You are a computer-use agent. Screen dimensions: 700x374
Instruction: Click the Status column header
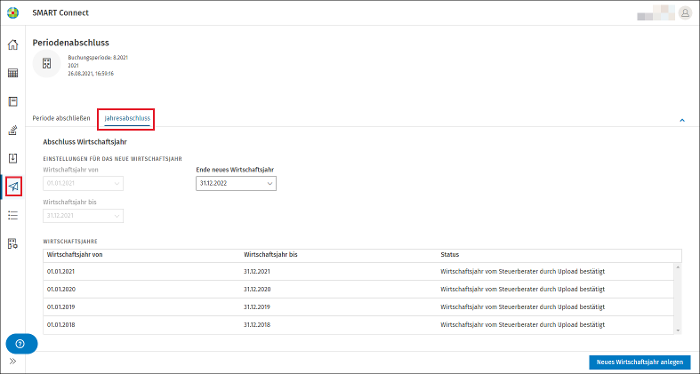[450, 254]
